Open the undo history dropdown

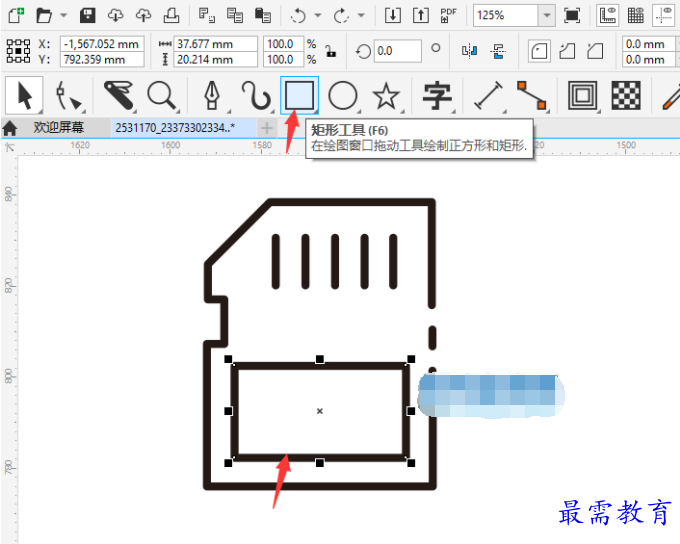click(318, 16)
